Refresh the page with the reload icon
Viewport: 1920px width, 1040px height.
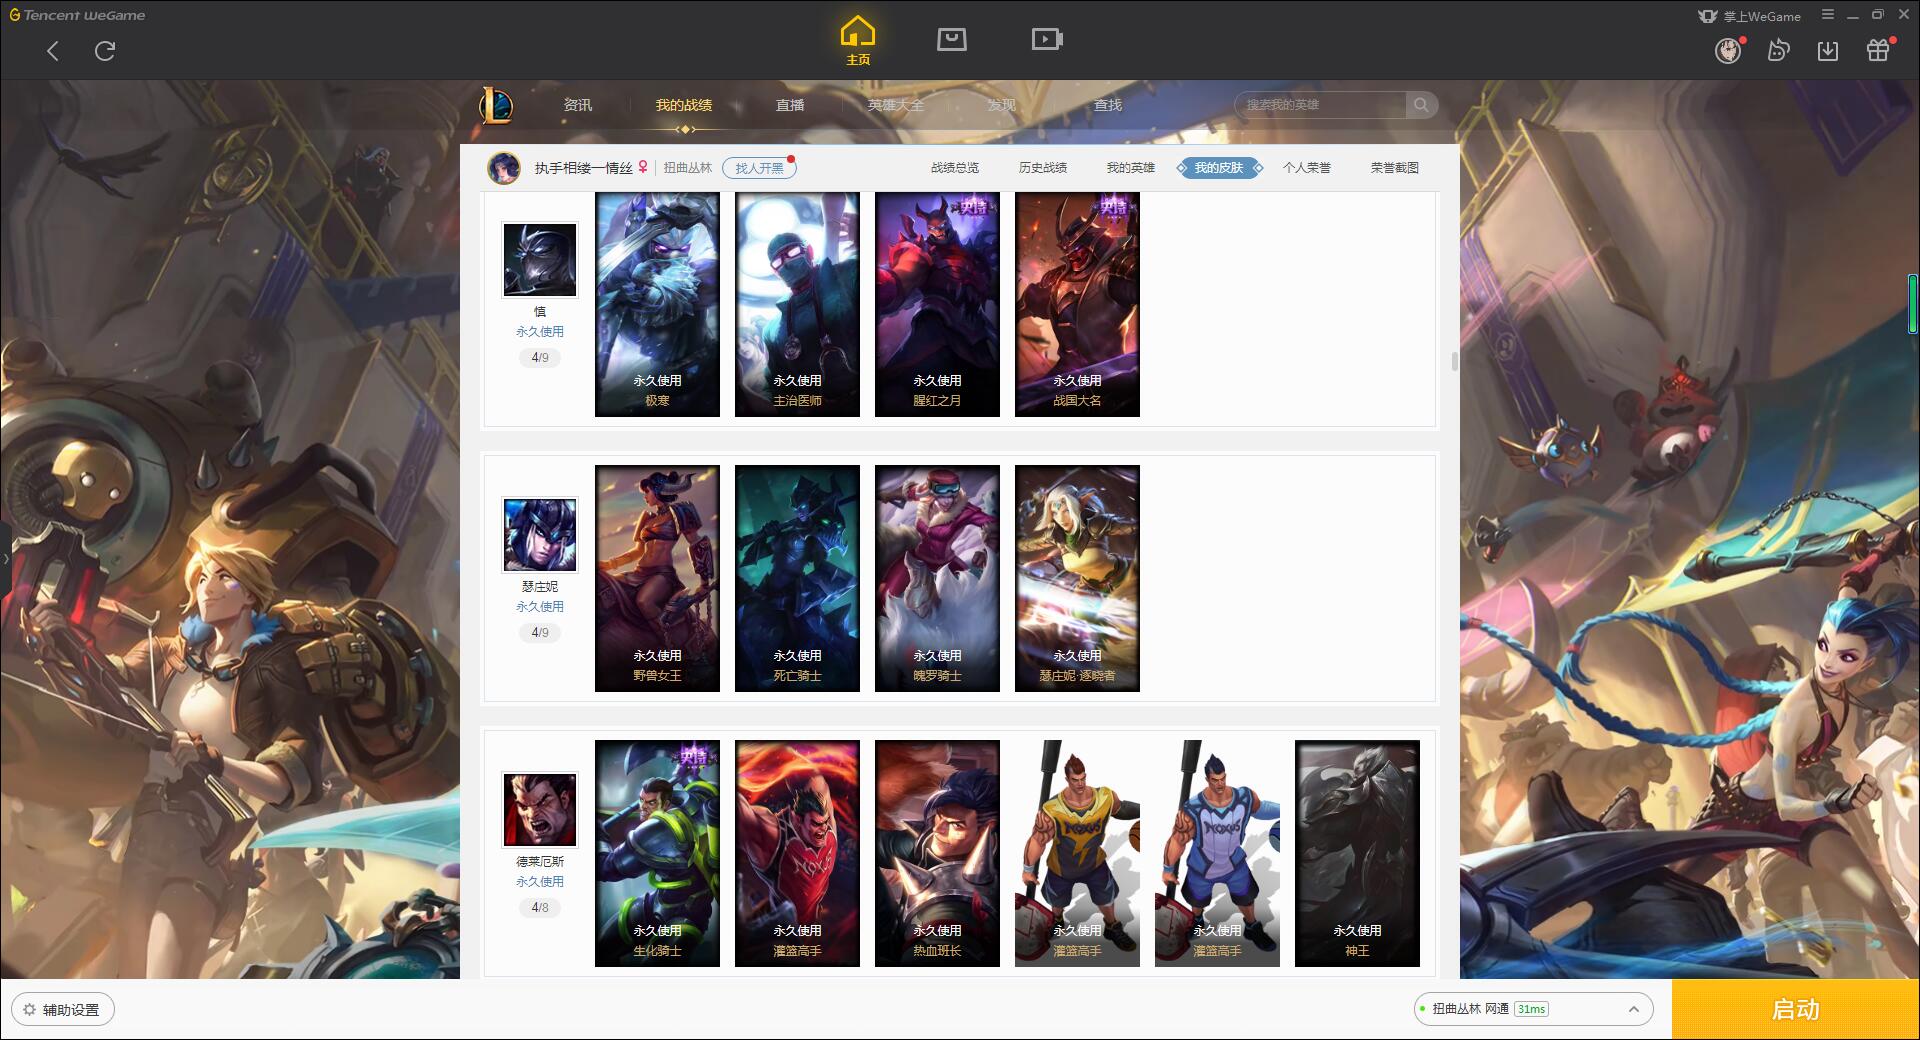(105, 51)
